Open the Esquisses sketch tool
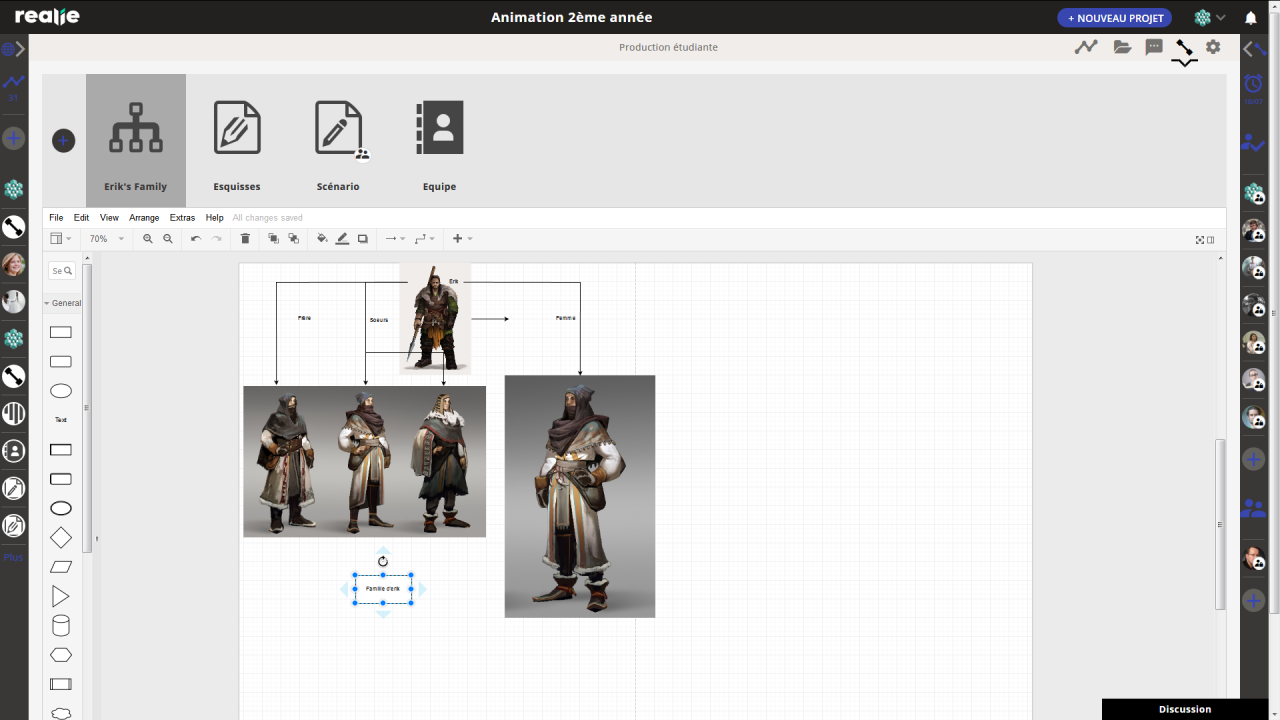1280x720 pixels. pos(237,141)
